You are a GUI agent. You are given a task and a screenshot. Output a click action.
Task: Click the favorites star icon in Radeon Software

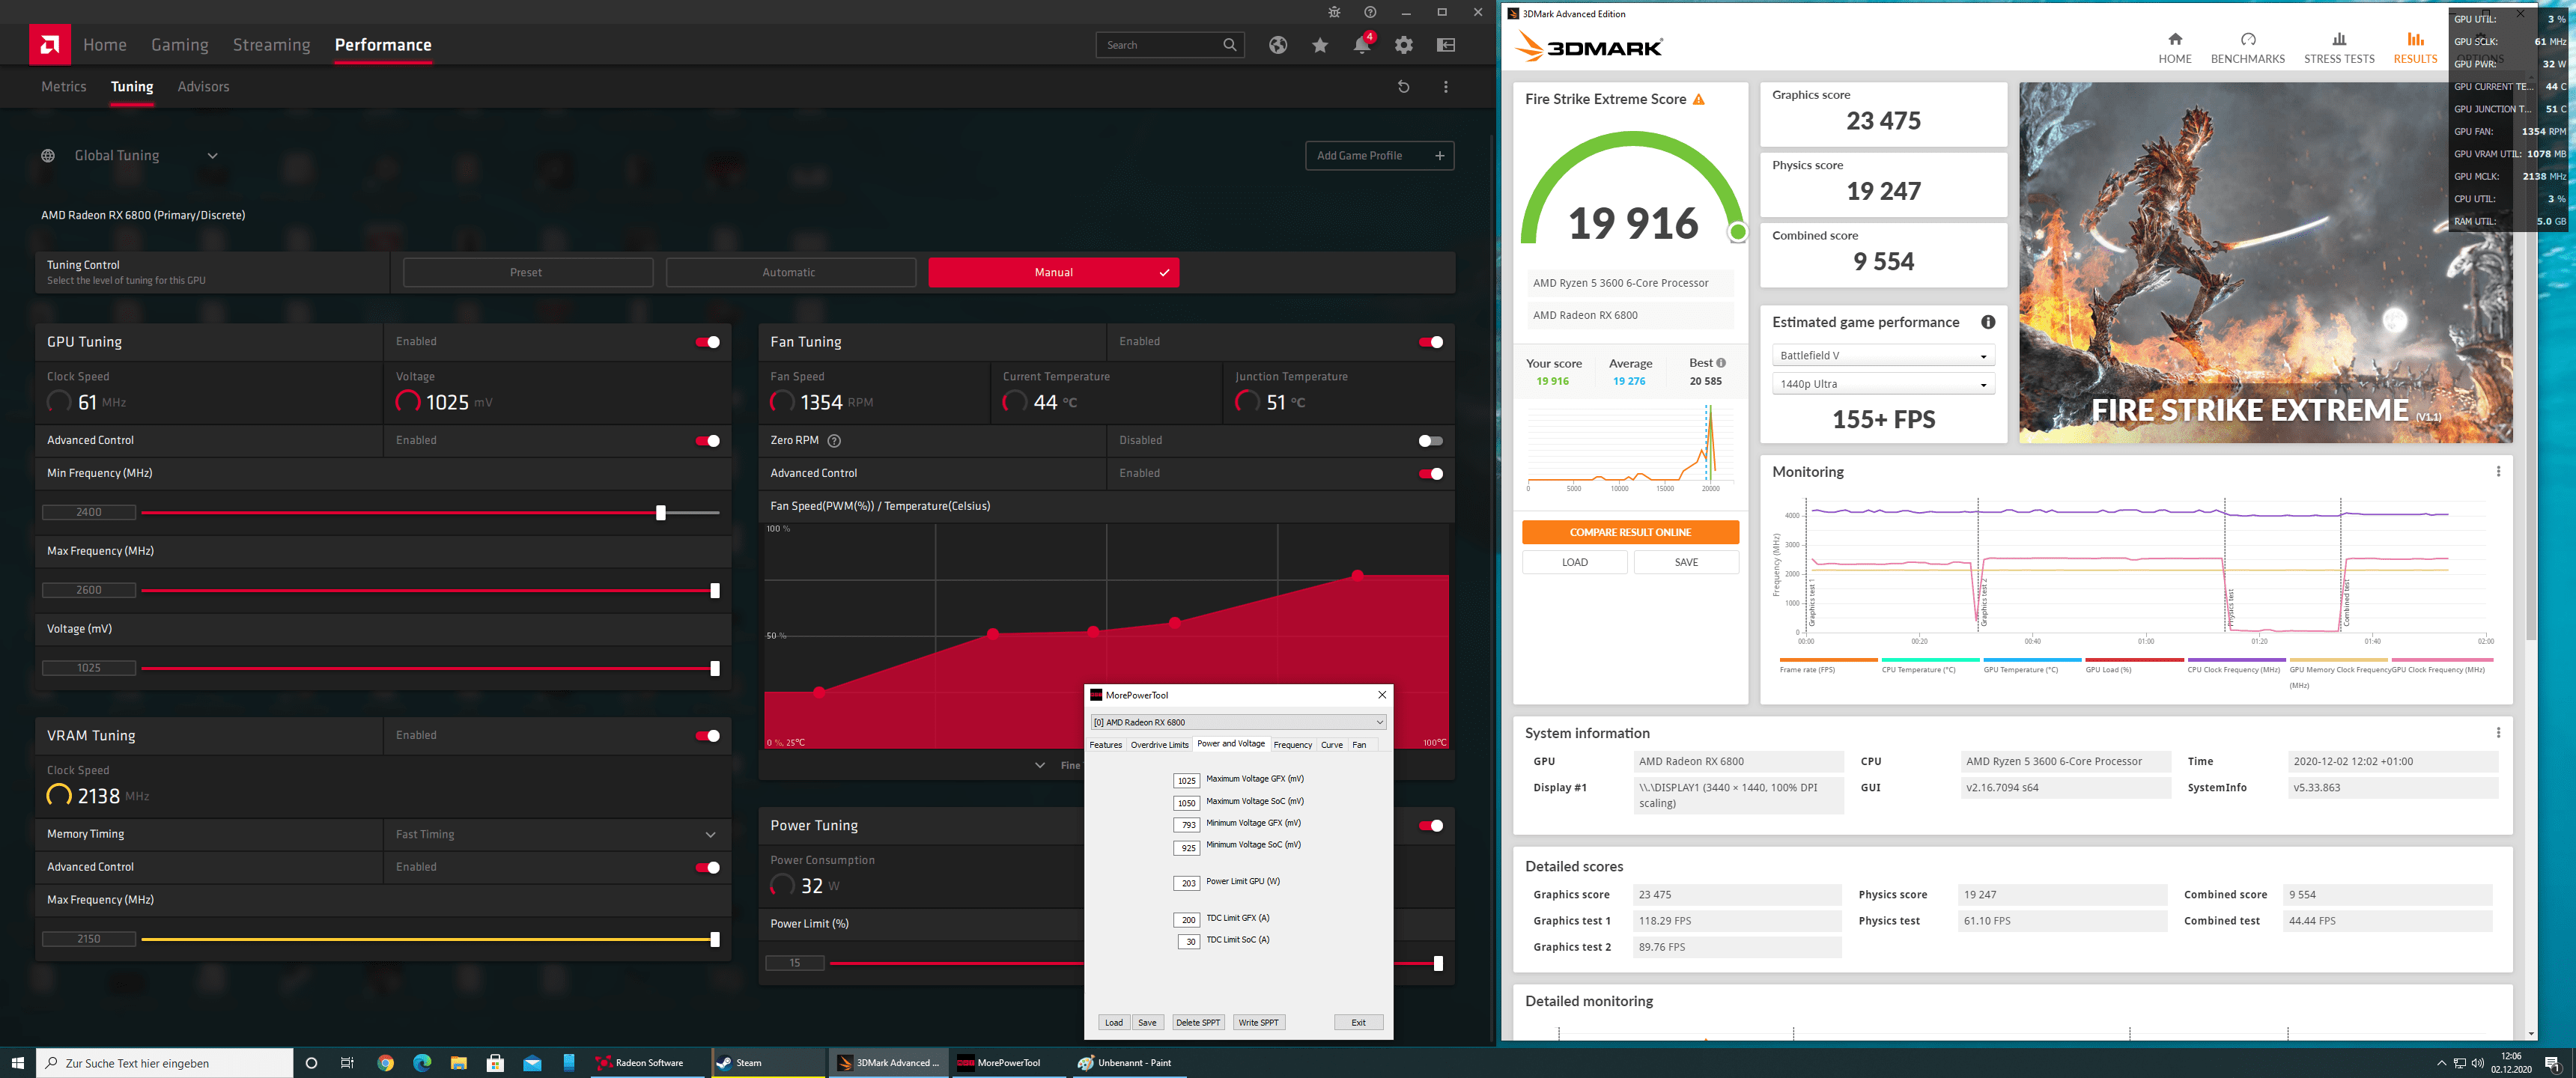1320,45
